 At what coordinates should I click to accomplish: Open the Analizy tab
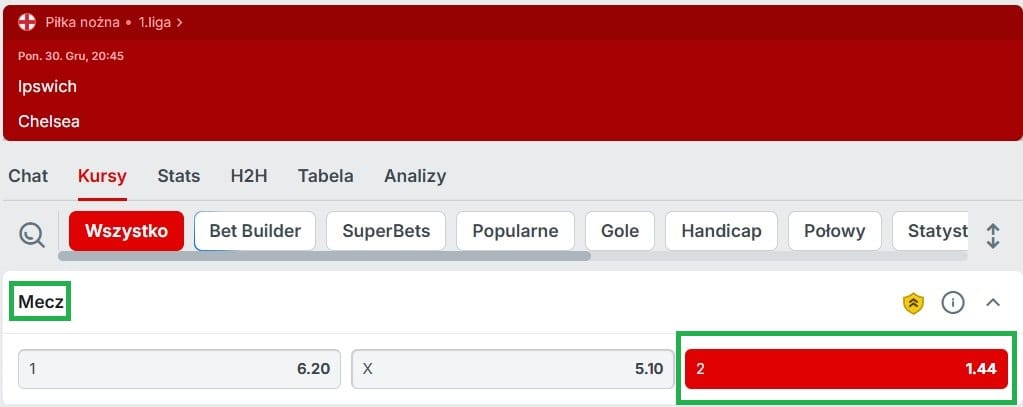(415, 176)
